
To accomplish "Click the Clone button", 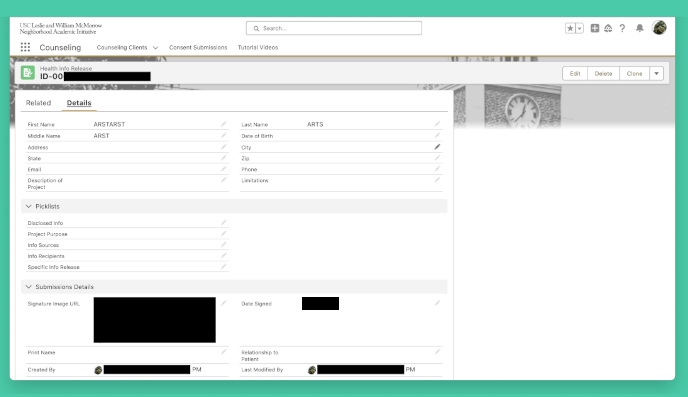I will click(634, 74).
